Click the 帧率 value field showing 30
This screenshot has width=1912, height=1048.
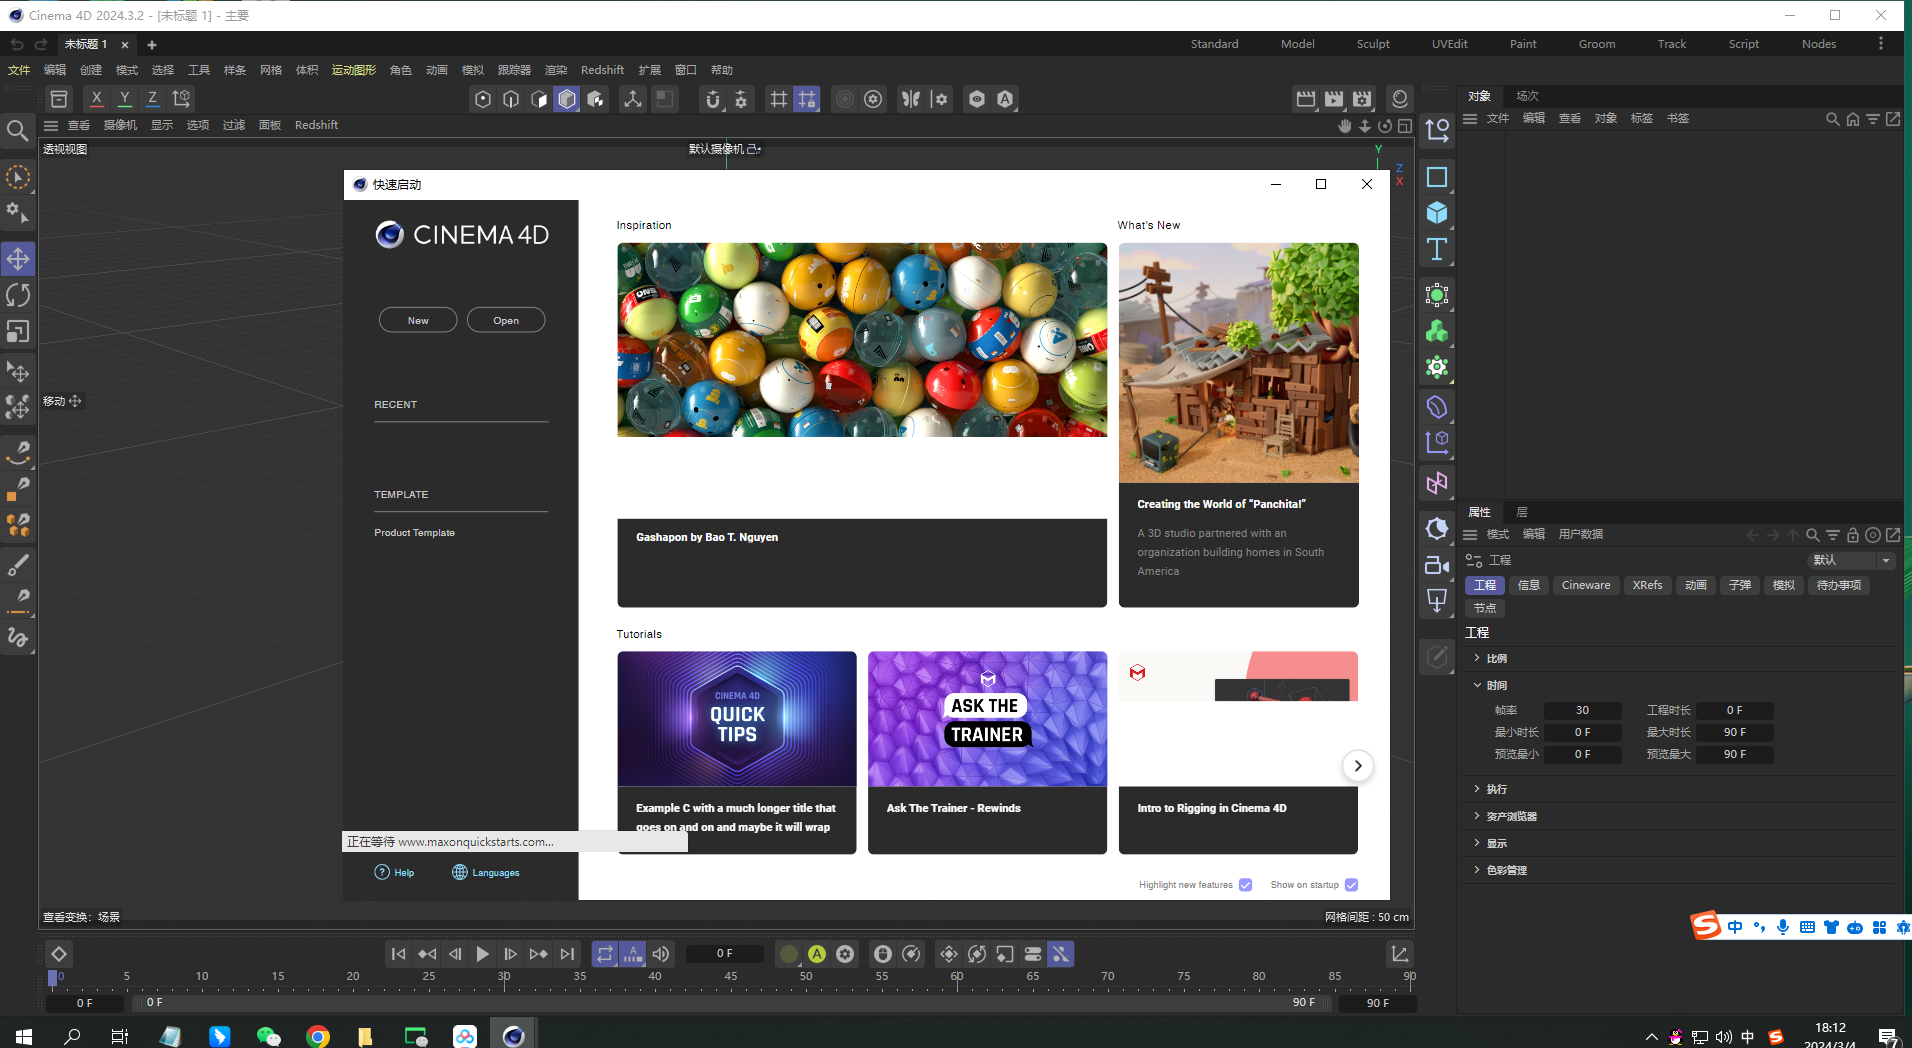[1582, 710]
